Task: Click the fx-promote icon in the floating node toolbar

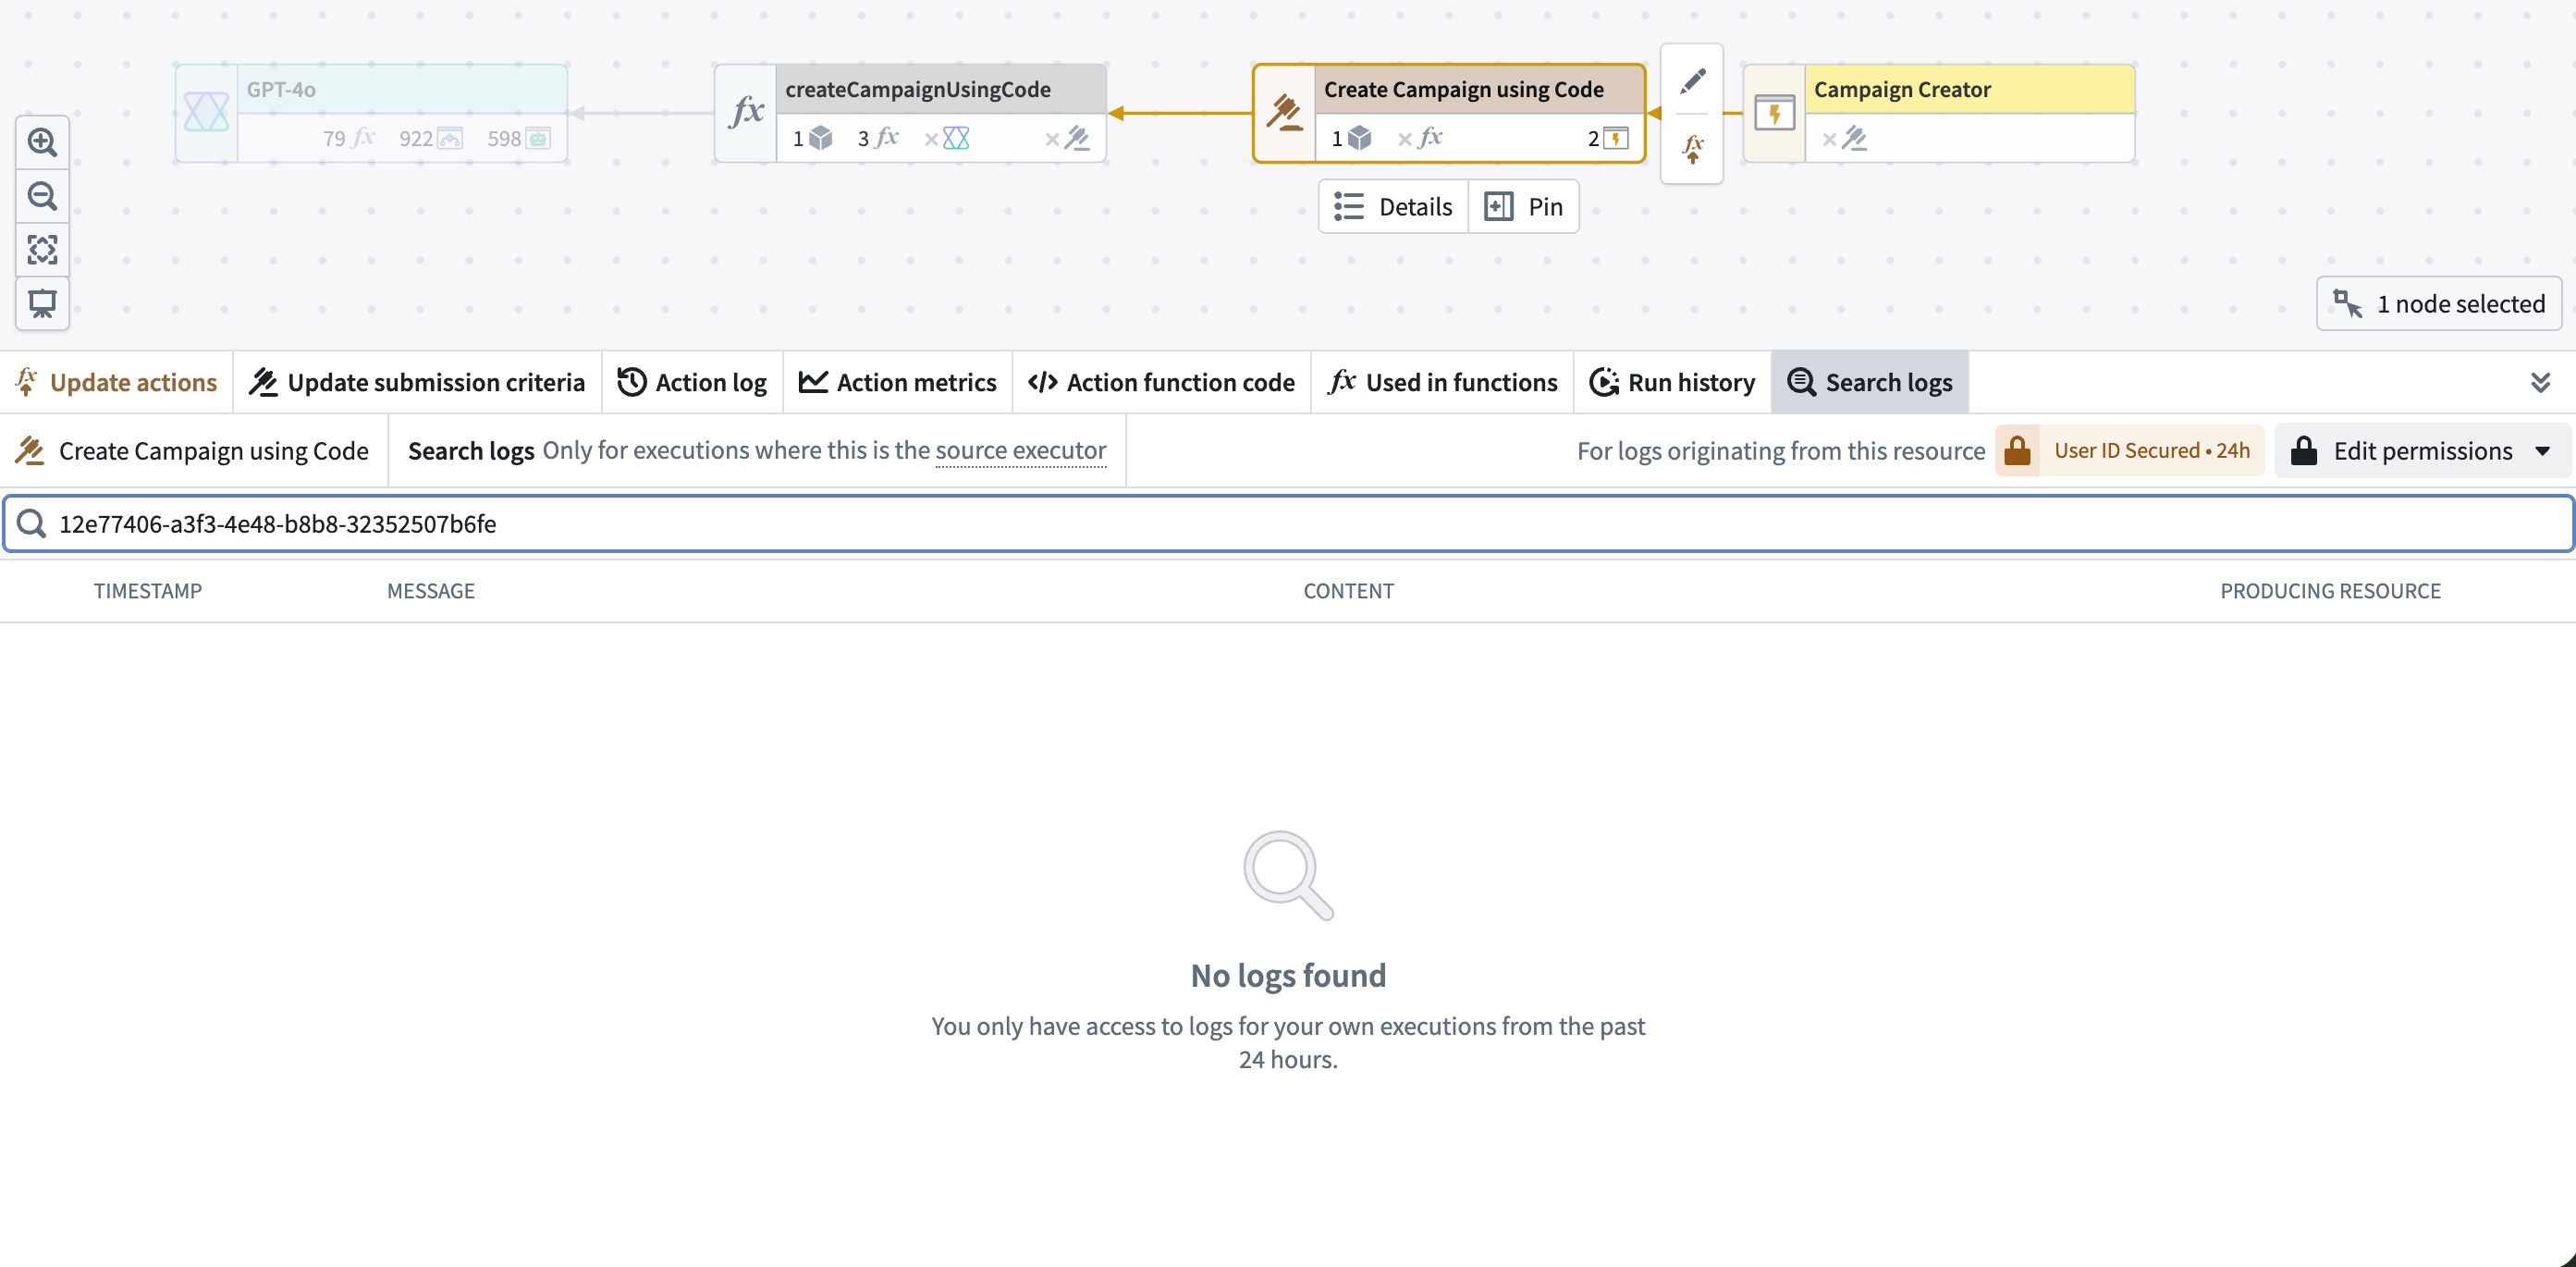Action: (x=1693, y=148)
